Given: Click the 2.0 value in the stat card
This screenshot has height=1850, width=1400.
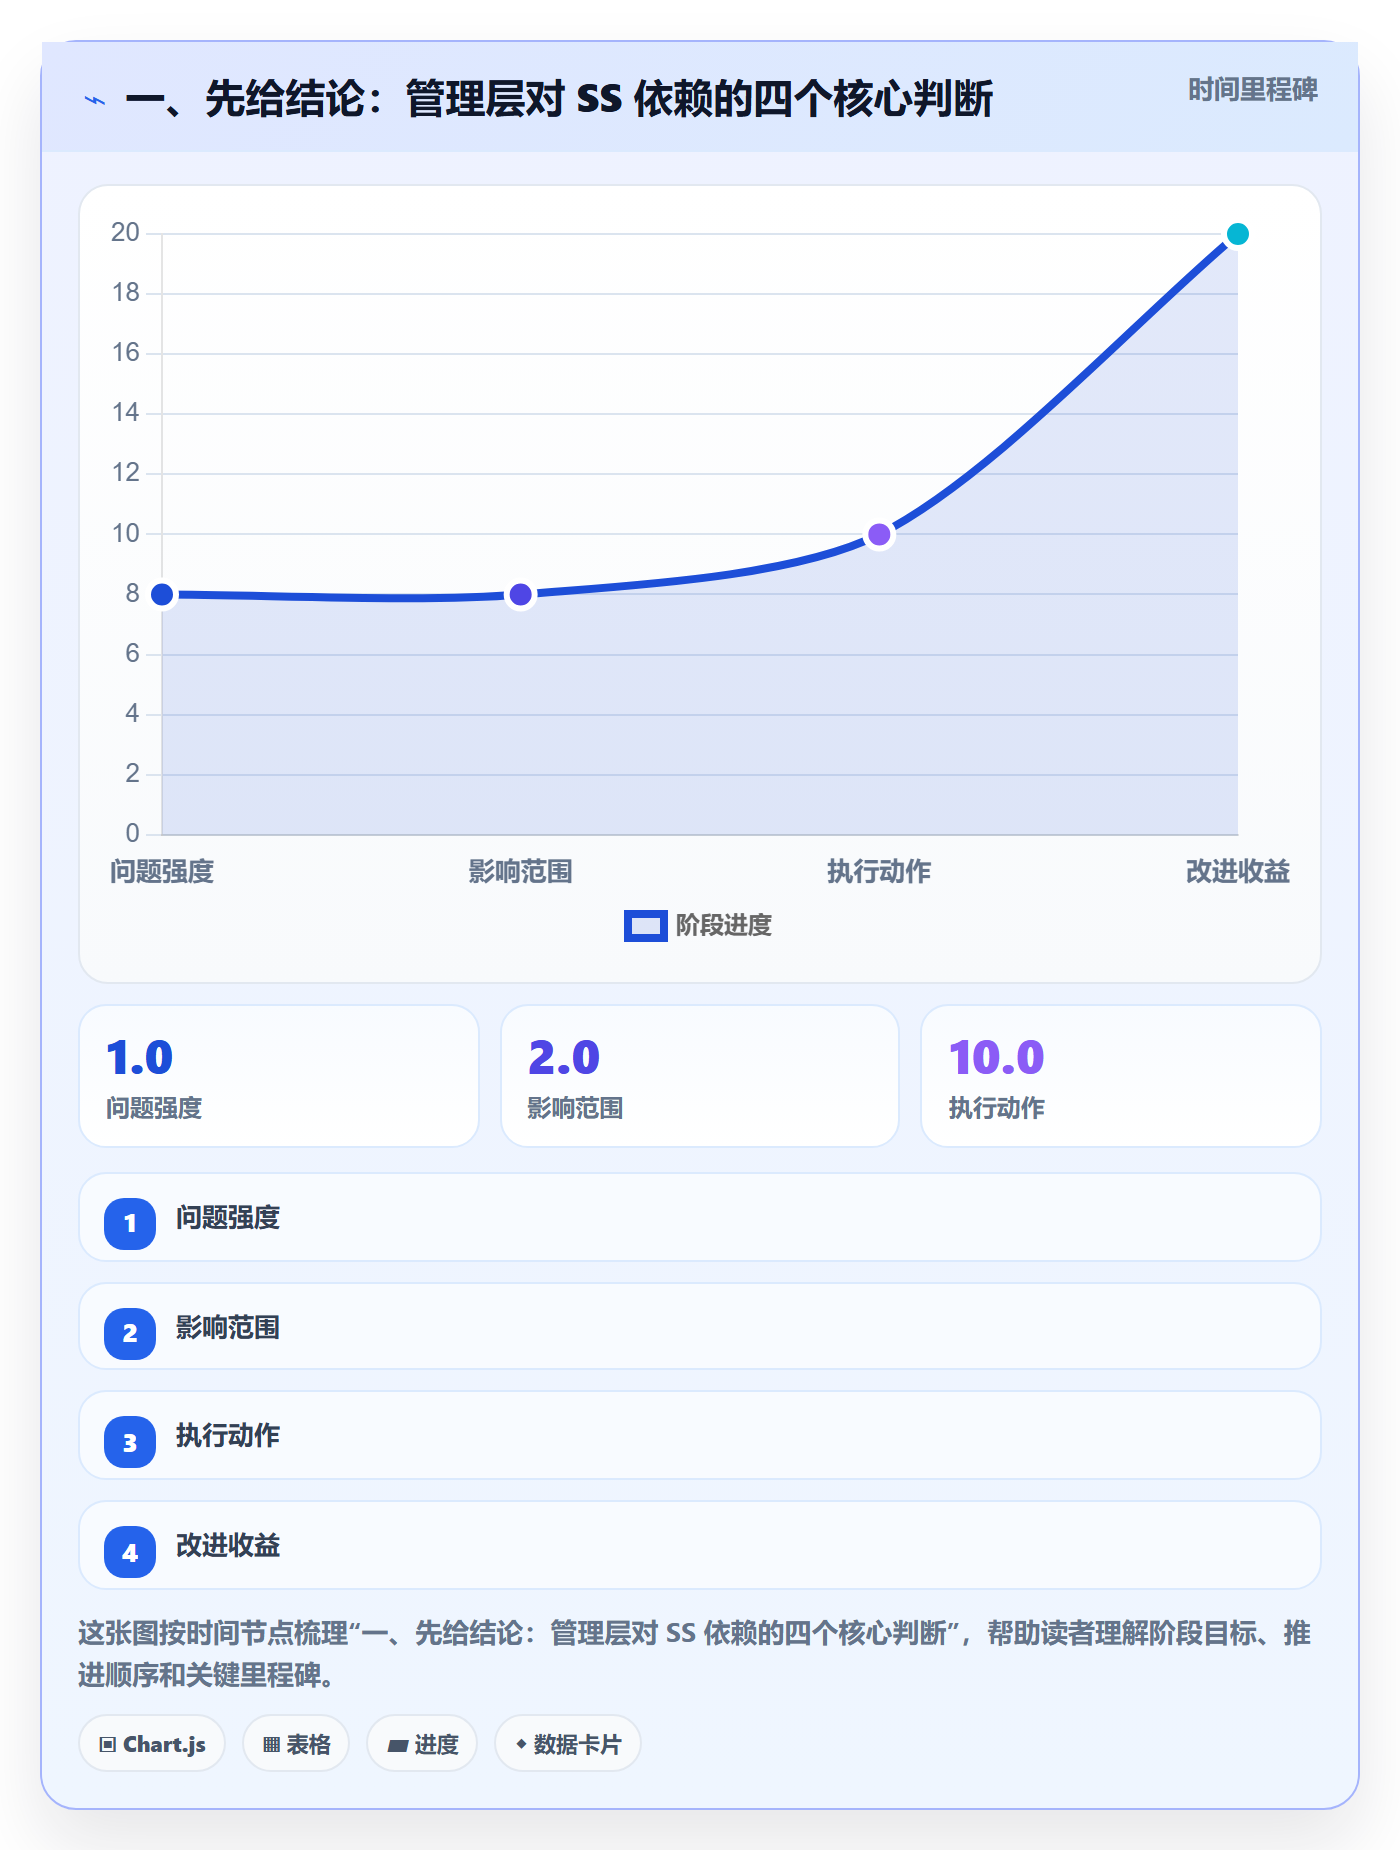Looking at the screenshot, I should pyautogui.click(x=564, y=1058).
